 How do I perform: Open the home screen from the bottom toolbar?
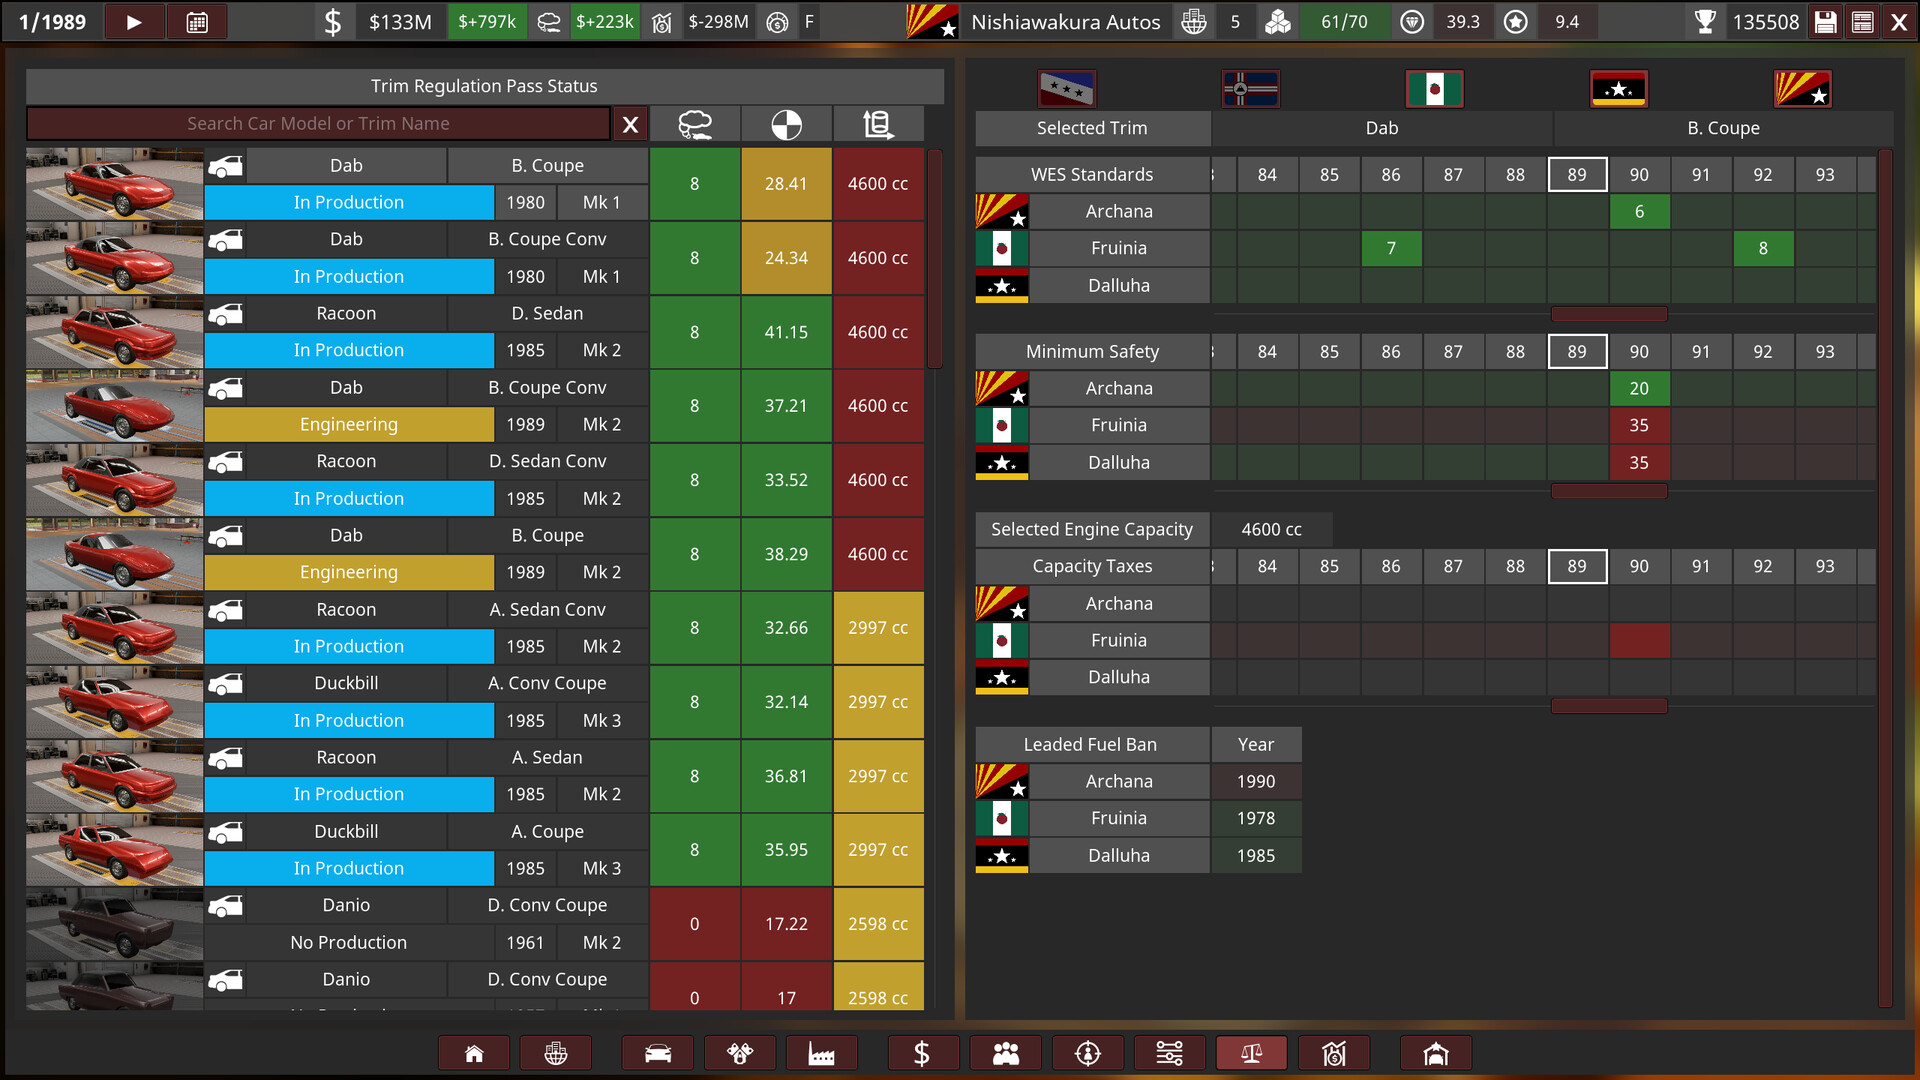coord(474,1052)
